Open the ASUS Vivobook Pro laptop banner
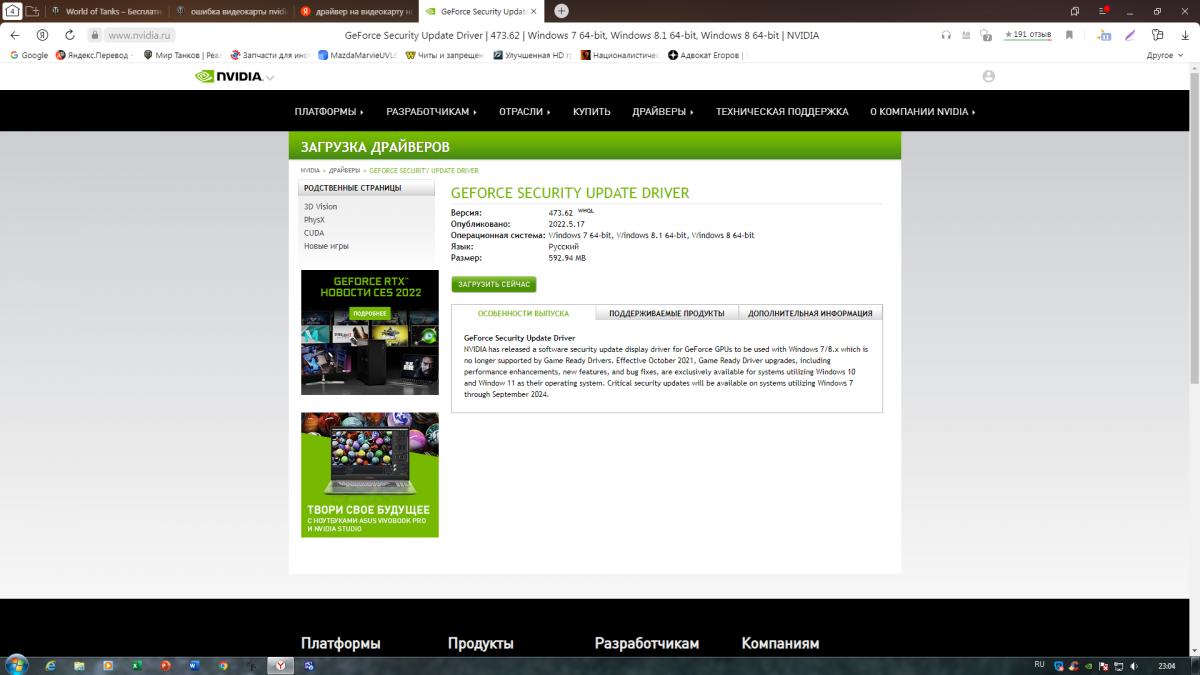This screenshot has height=675, width=1200. 370,475
